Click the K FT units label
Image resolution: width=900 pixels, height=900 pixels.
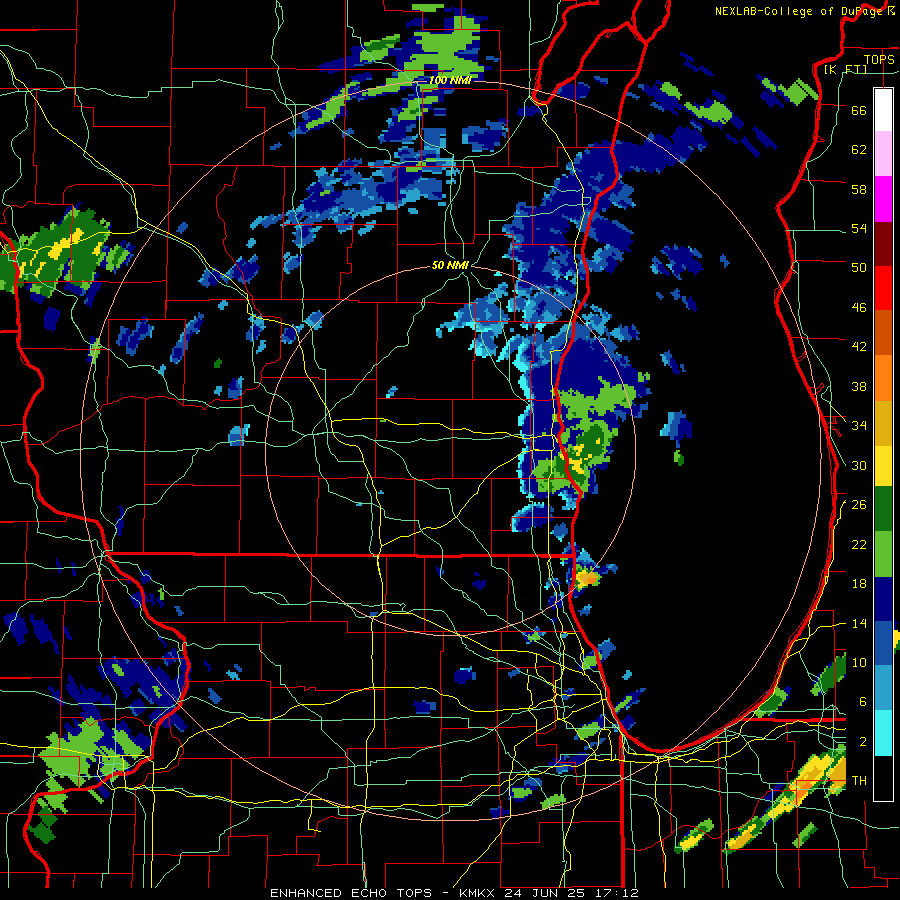tap(845, 70)
